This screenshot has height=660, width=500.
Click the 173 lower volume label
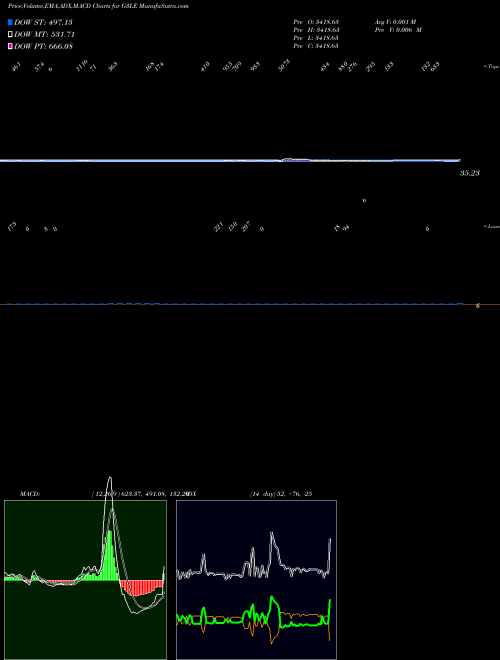tap(12, 226)
